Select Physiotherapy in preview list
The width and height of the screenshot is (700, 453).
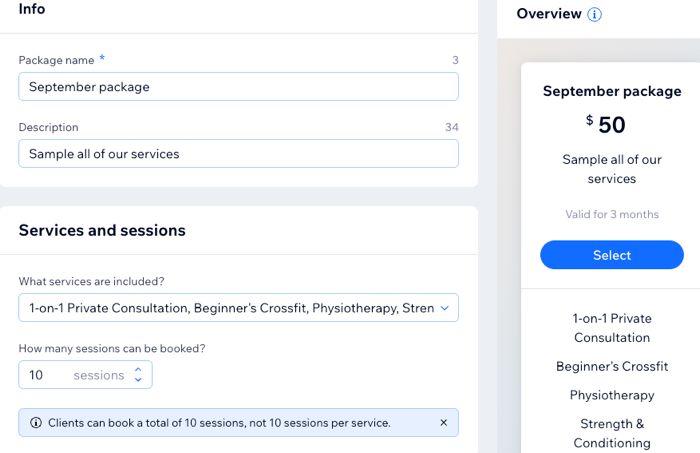[612, 395]
